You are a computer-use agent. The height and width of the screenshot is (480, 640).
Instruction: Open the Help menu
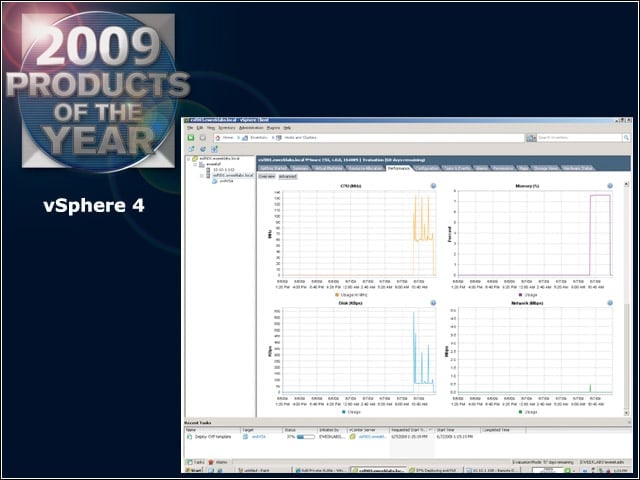[x=287, y=128]
